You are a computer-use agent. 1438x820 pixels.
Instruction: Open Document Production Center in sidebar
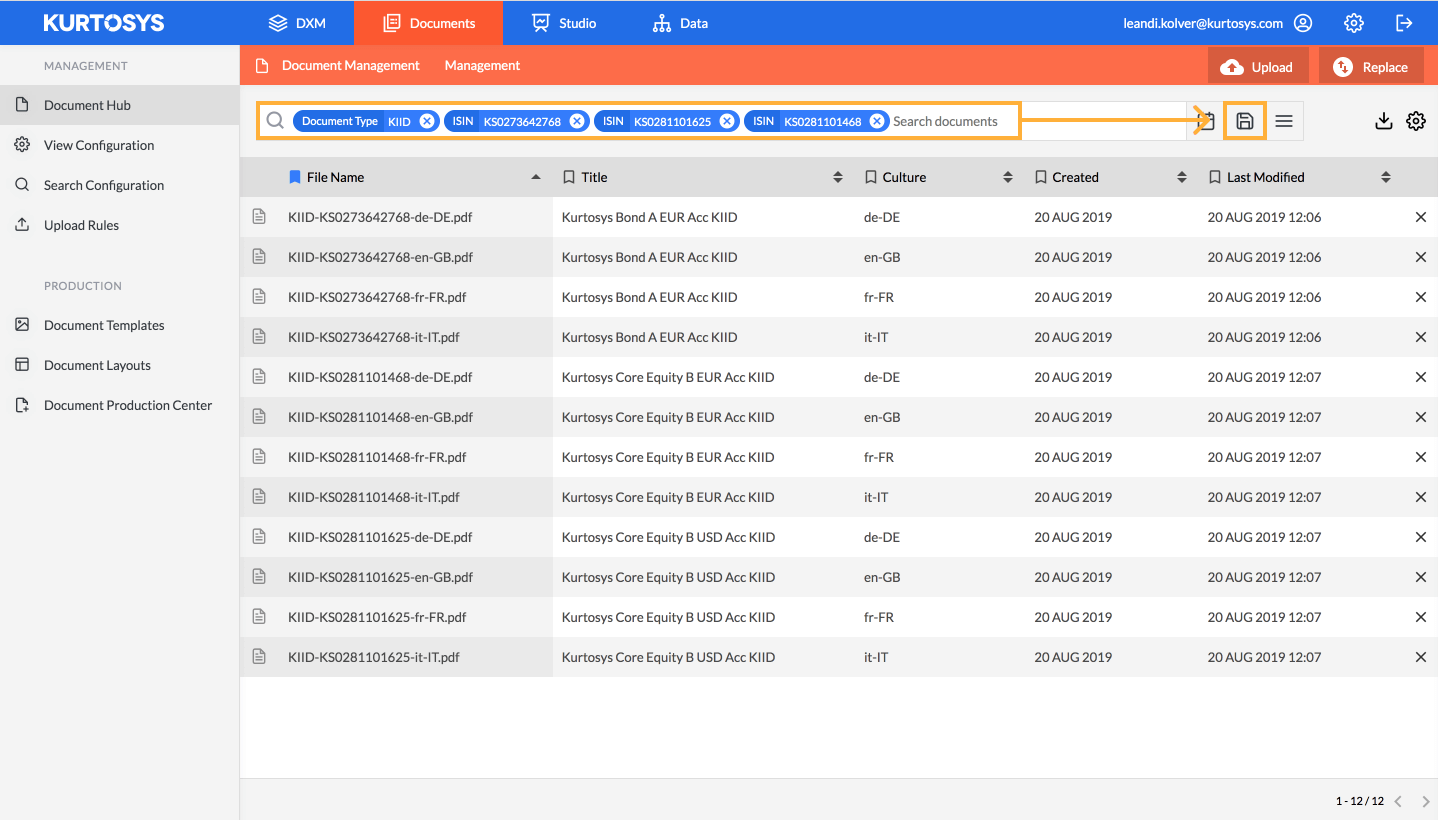(119, 405)
